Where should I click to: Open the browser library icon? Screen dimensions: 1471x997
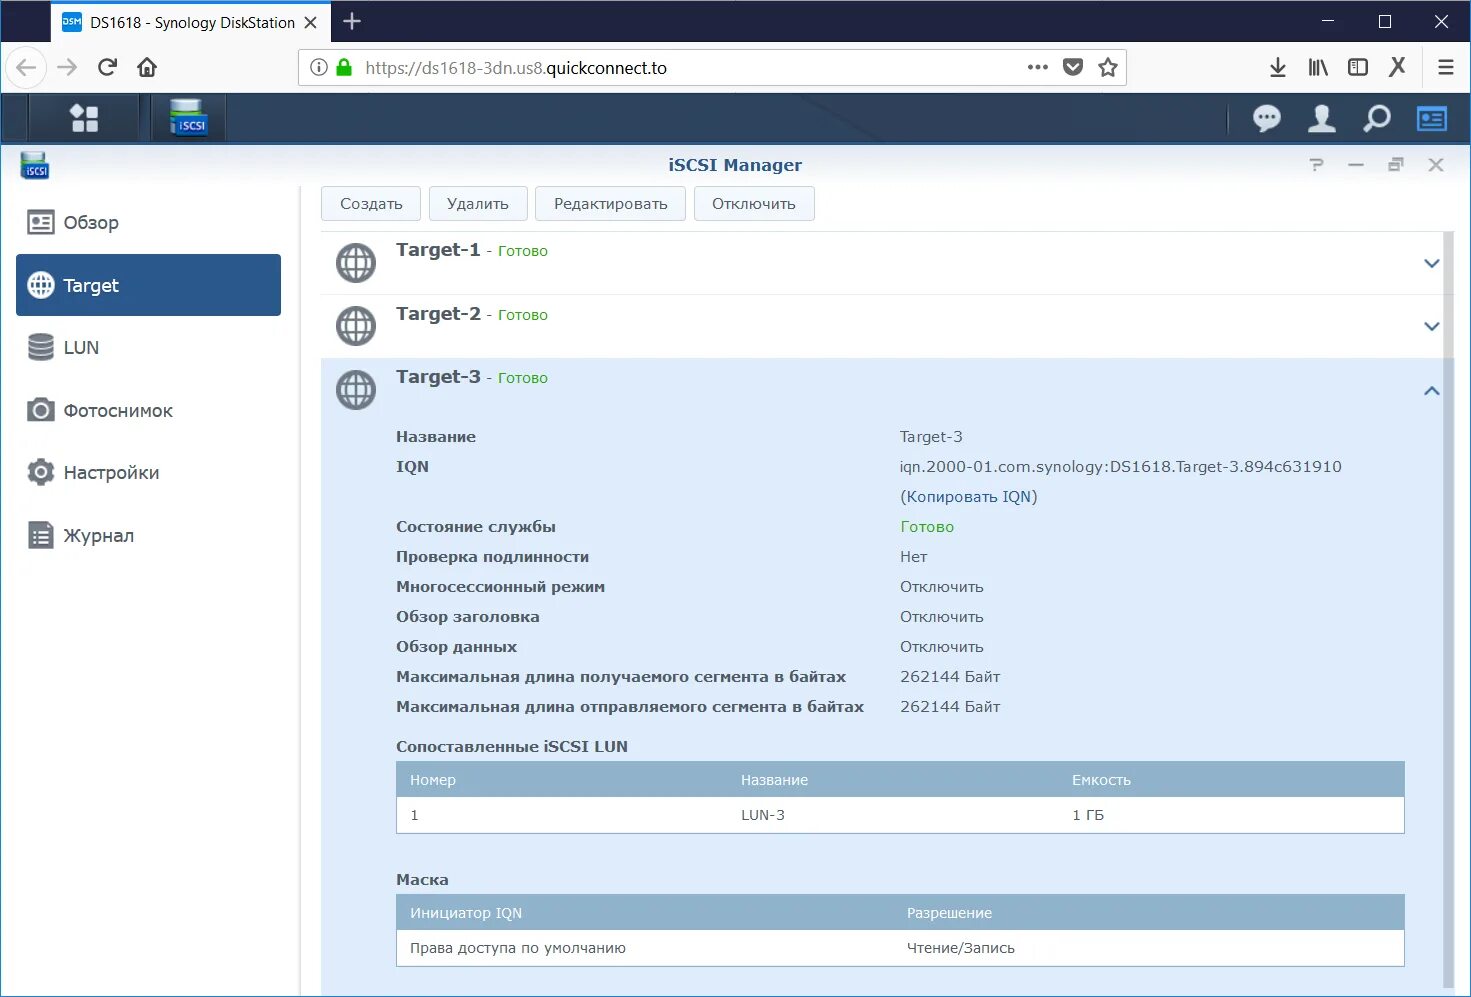[1318, 67]
